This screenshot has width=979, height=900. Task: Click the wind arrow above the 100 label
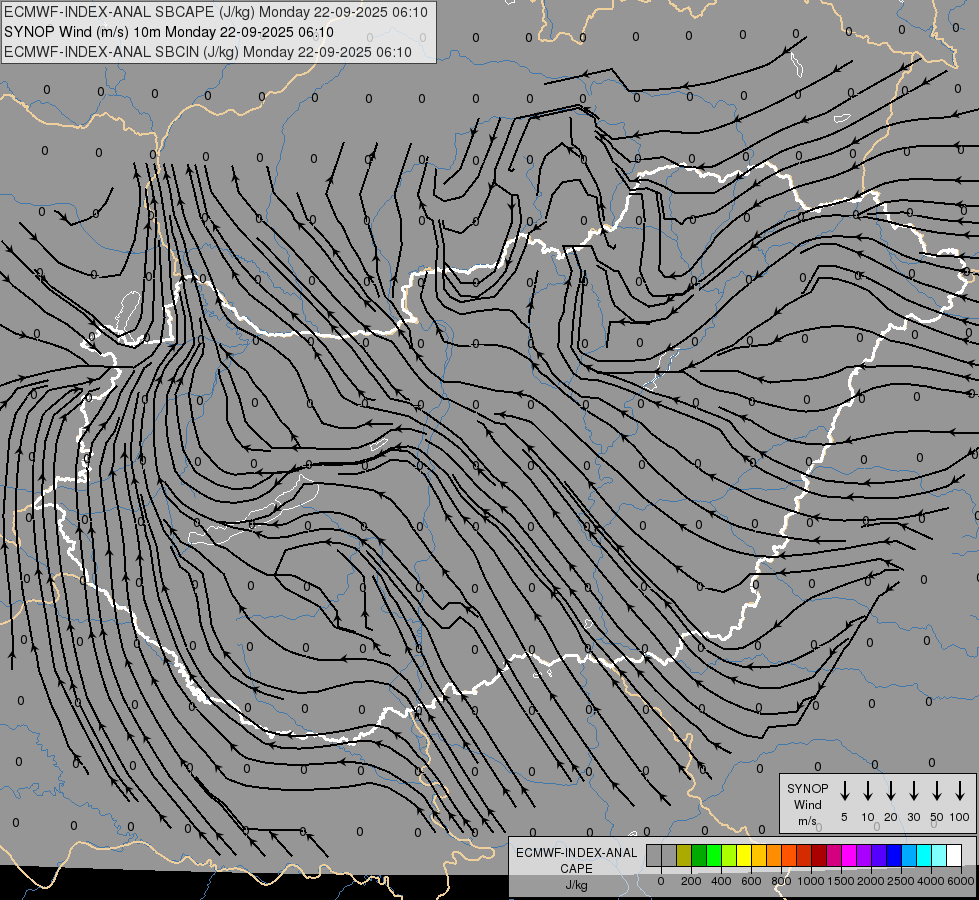click(x=960, y=791)
